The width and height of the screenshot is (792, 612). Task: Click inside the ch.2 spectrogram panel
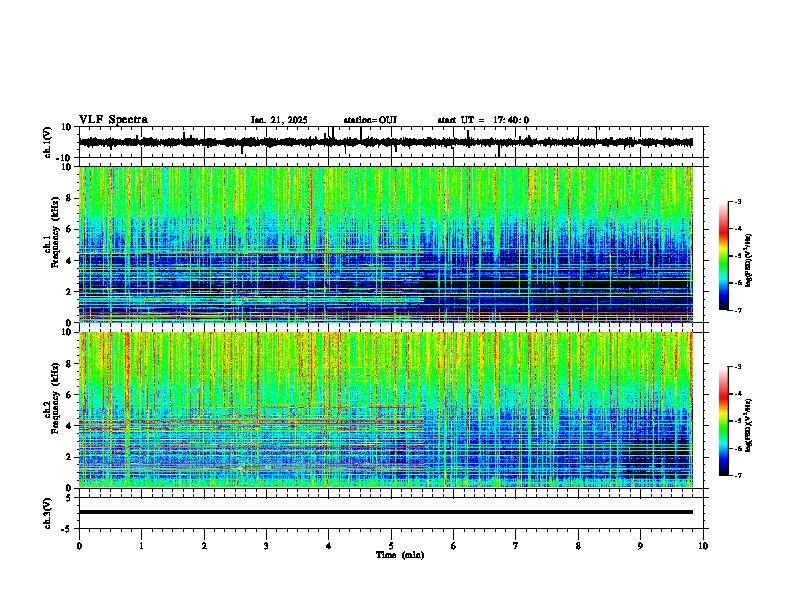pos(386,410)
